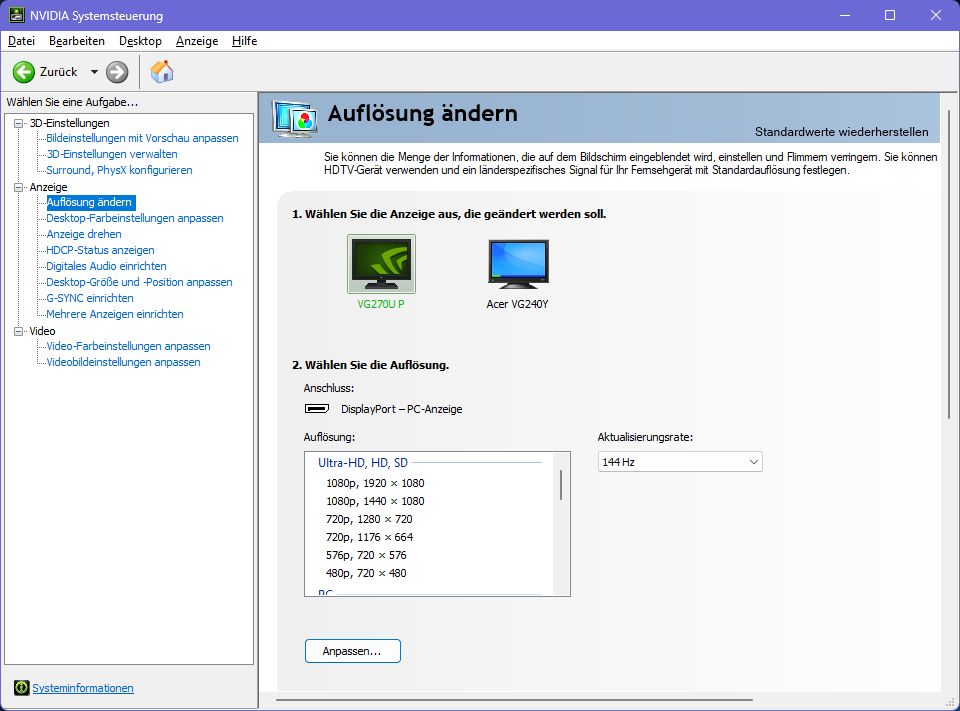Viewport: 960px width, 711px height.
Task: Open Videobildeinstellungen anpassen
Action: (x=124, y=362)
